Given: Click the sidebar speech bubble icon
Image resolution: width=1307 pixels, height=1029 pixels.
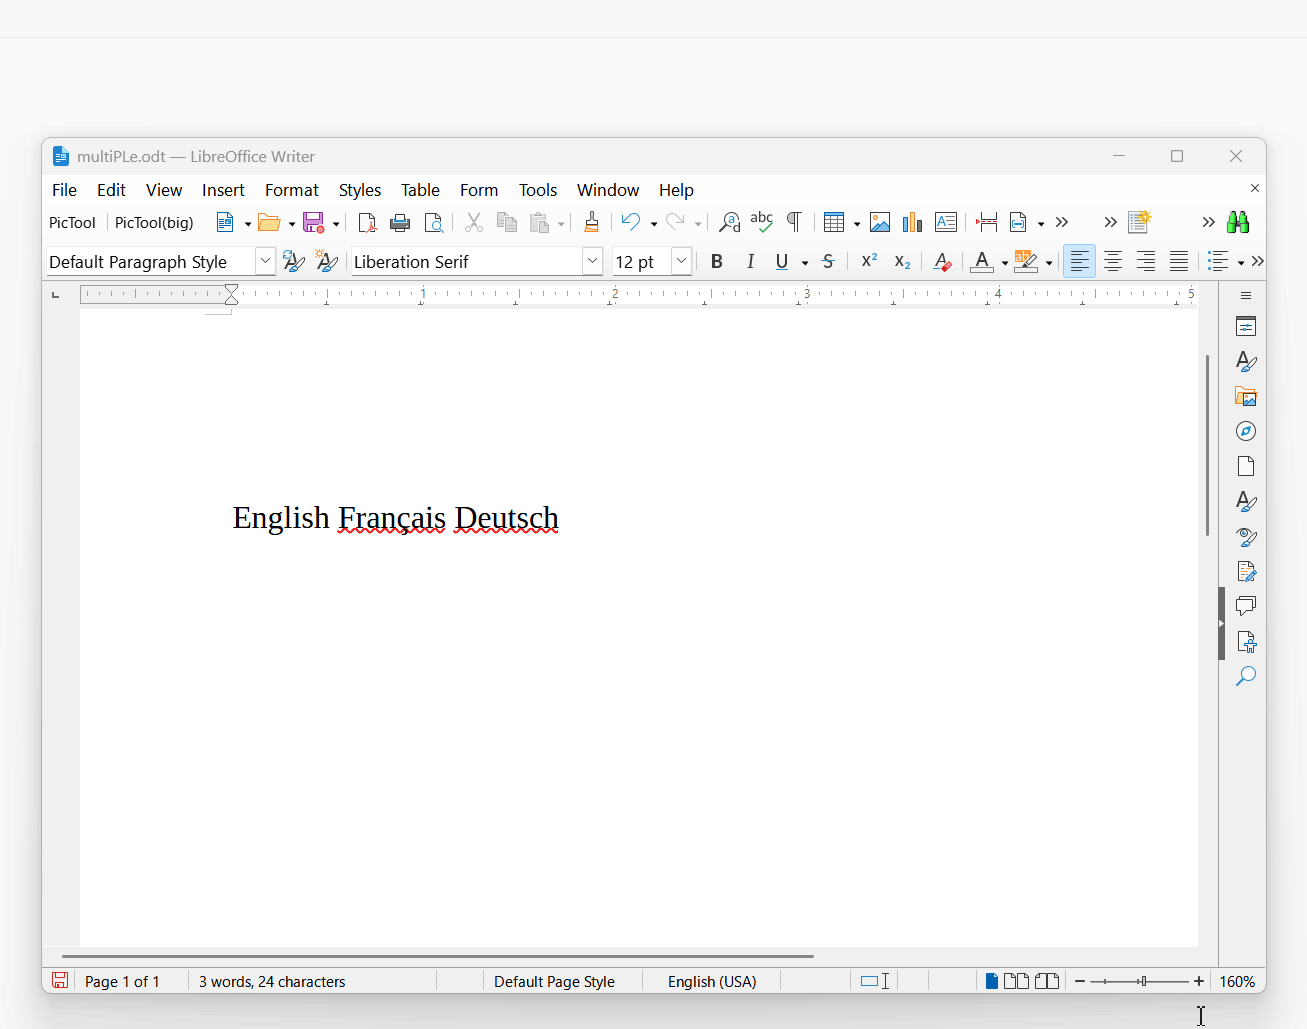Looking at the screenshot, I should tap(1246, 606).
